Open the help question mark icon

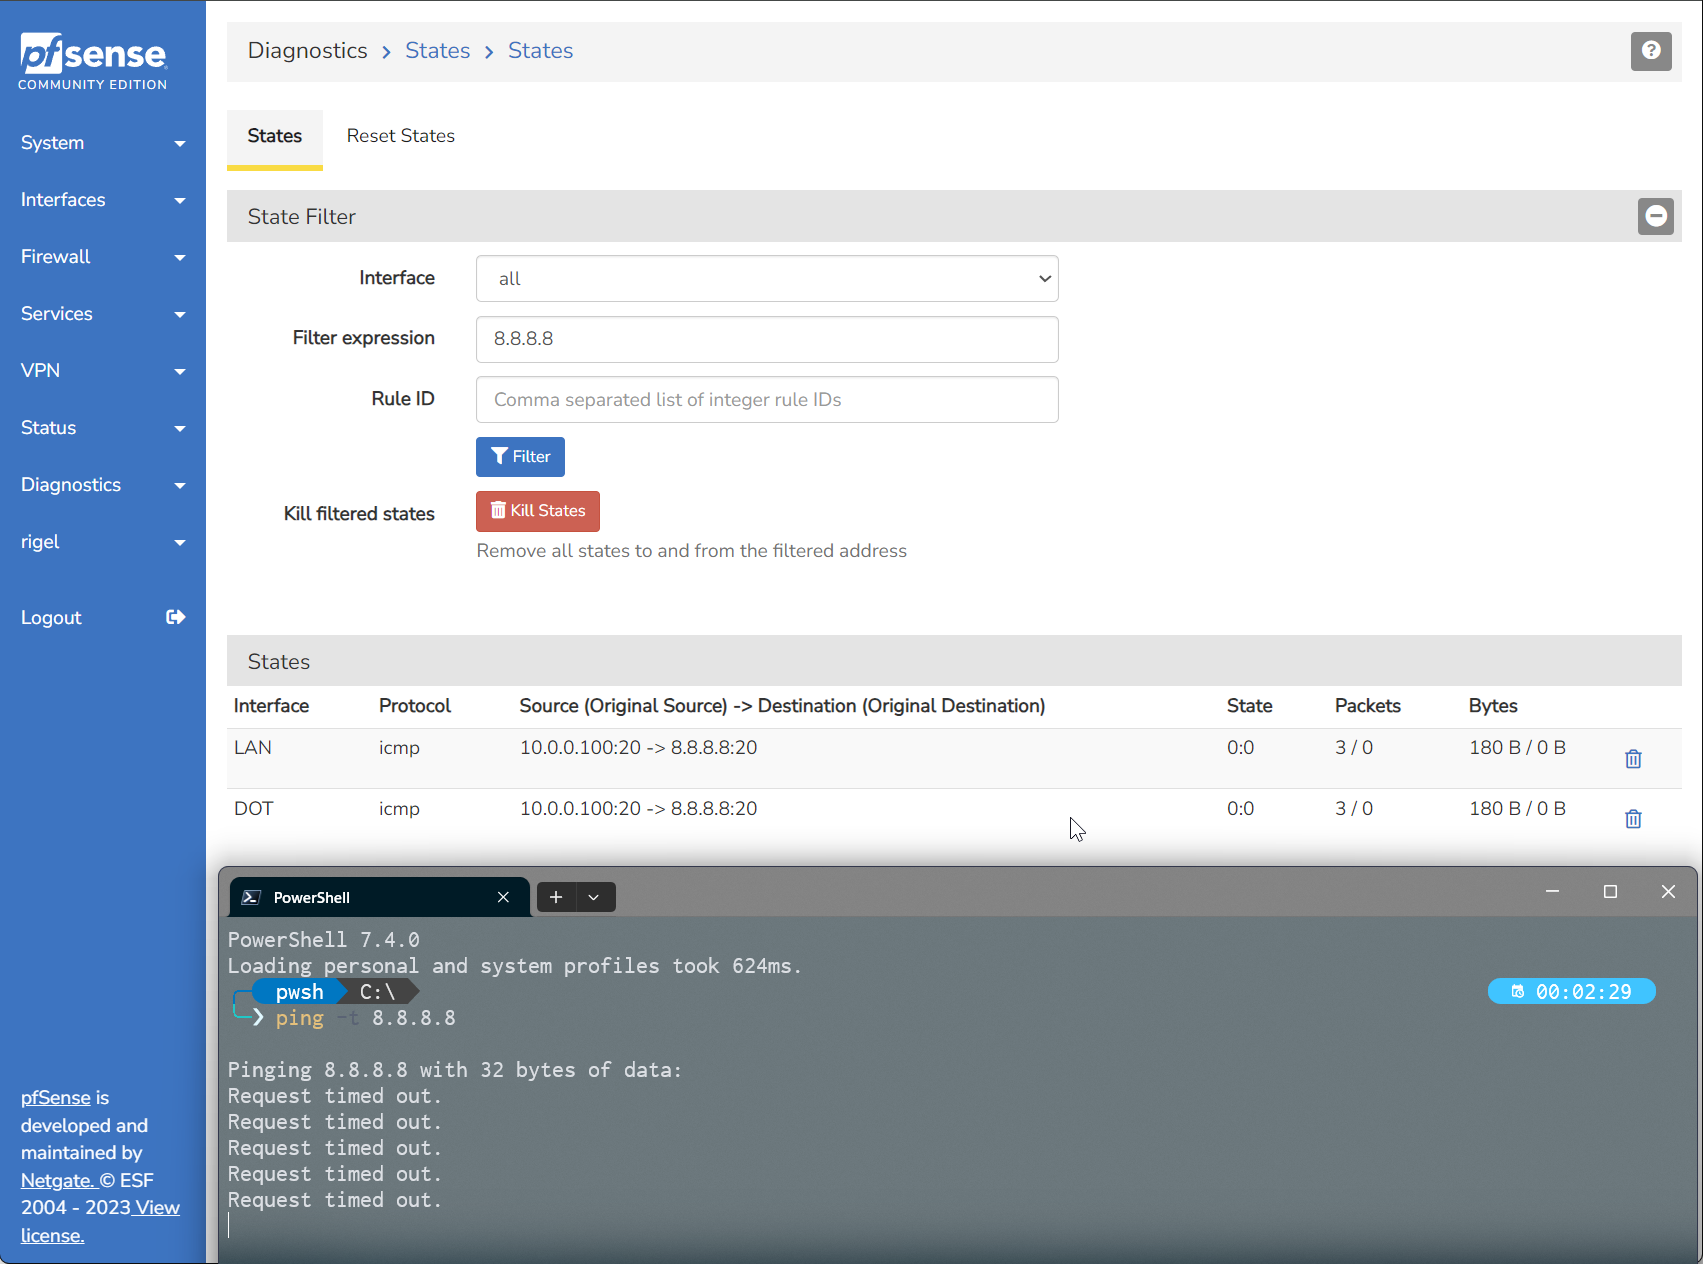(x=1651, y=50)
